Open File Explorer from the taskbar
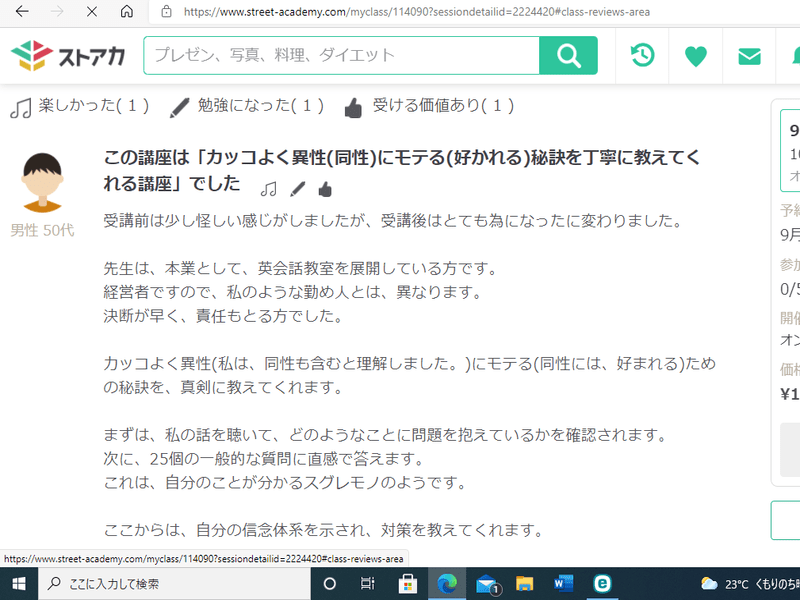Viewport: 800px width, 600px height. [524, 583]
